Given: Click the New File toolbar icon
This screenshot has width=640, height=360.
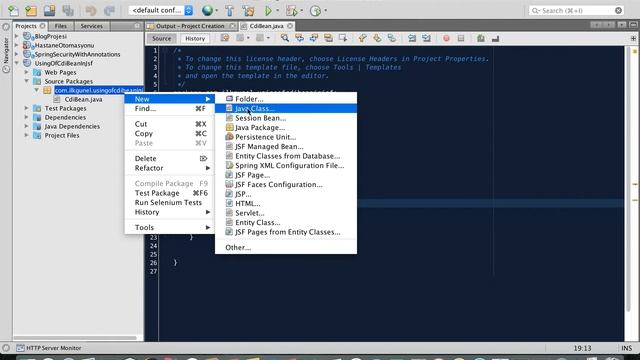Looking at the screenshot, I should pyautogui.click(x=13, y=11).
